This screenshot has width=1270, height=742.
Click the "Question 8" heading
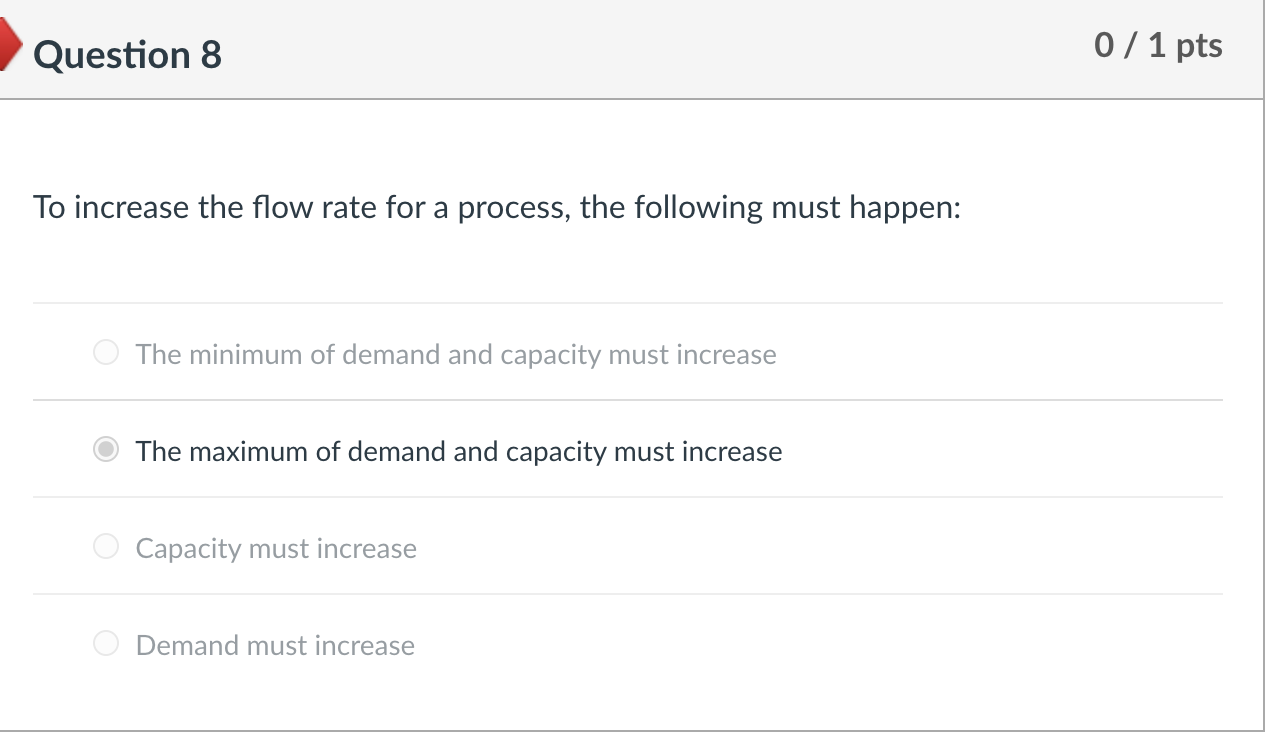127,54
